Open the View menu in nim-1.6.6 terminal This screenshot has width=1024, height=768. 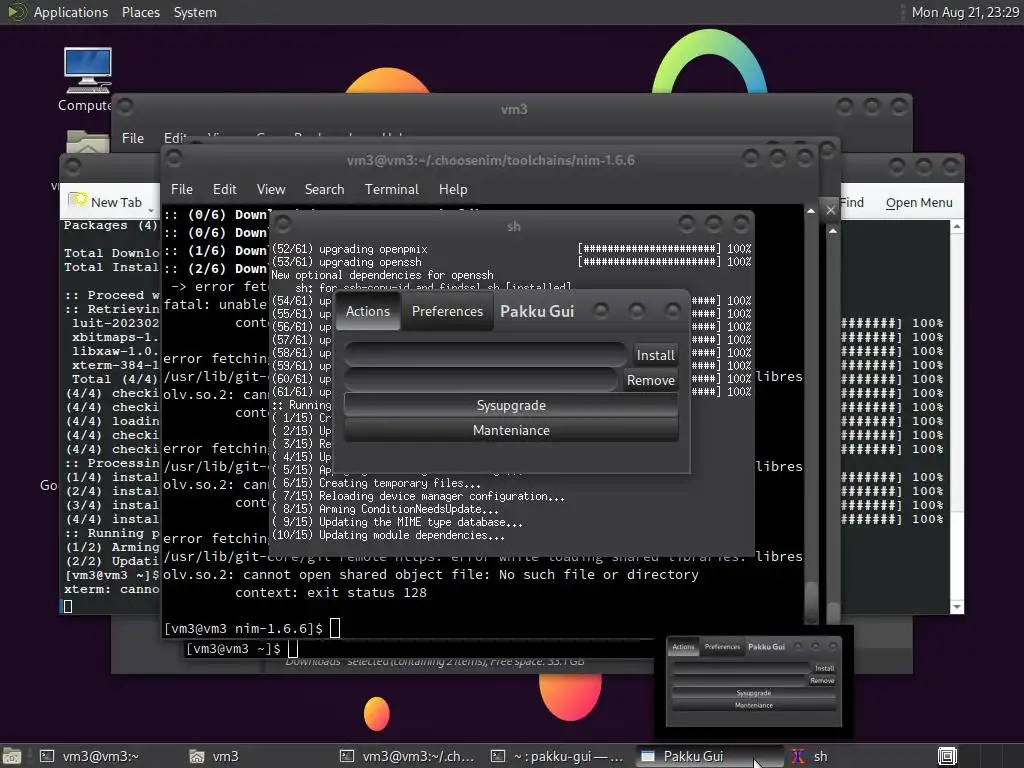(270, 189)
